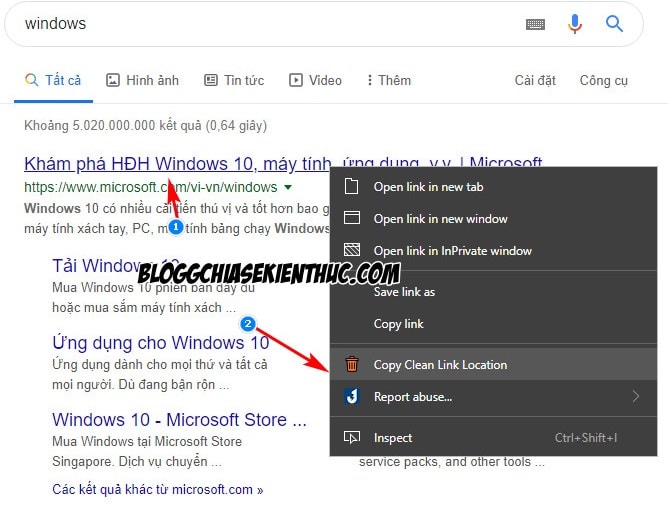Click the play icon beside Video
This screenshot has width=668, height=509.
(296, 80)
